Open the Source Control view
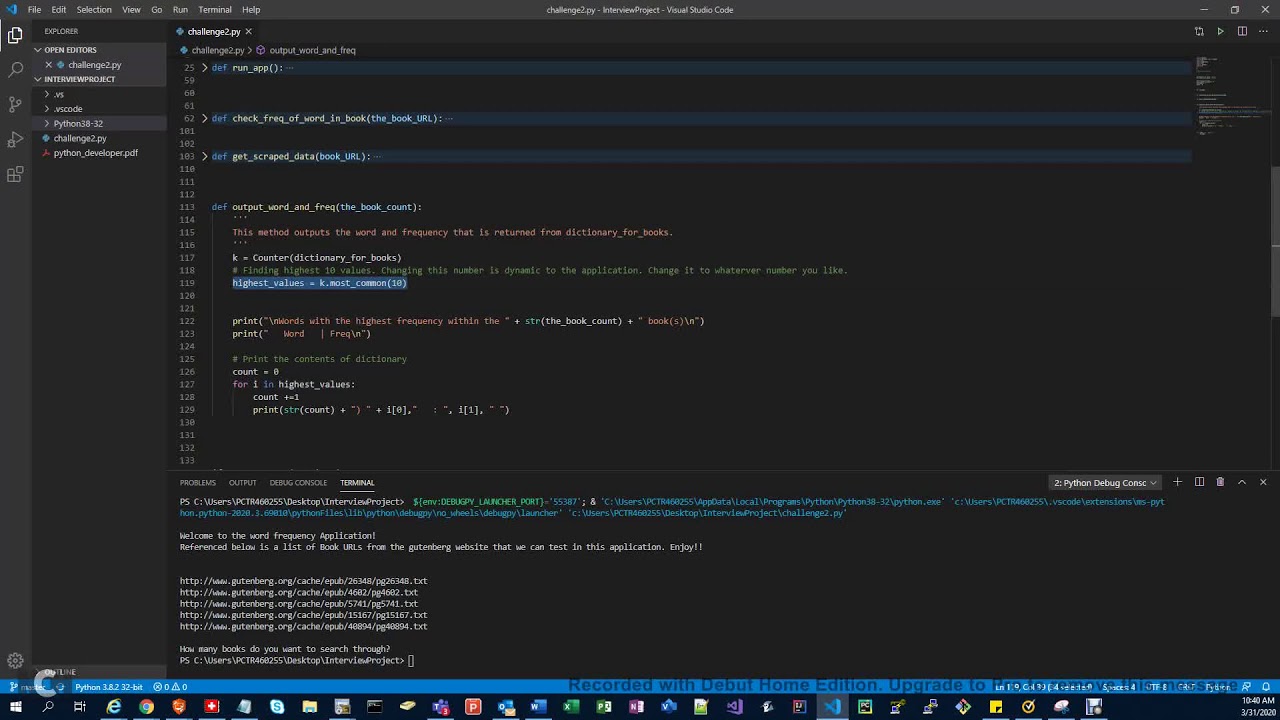 [x=15, y=104]
